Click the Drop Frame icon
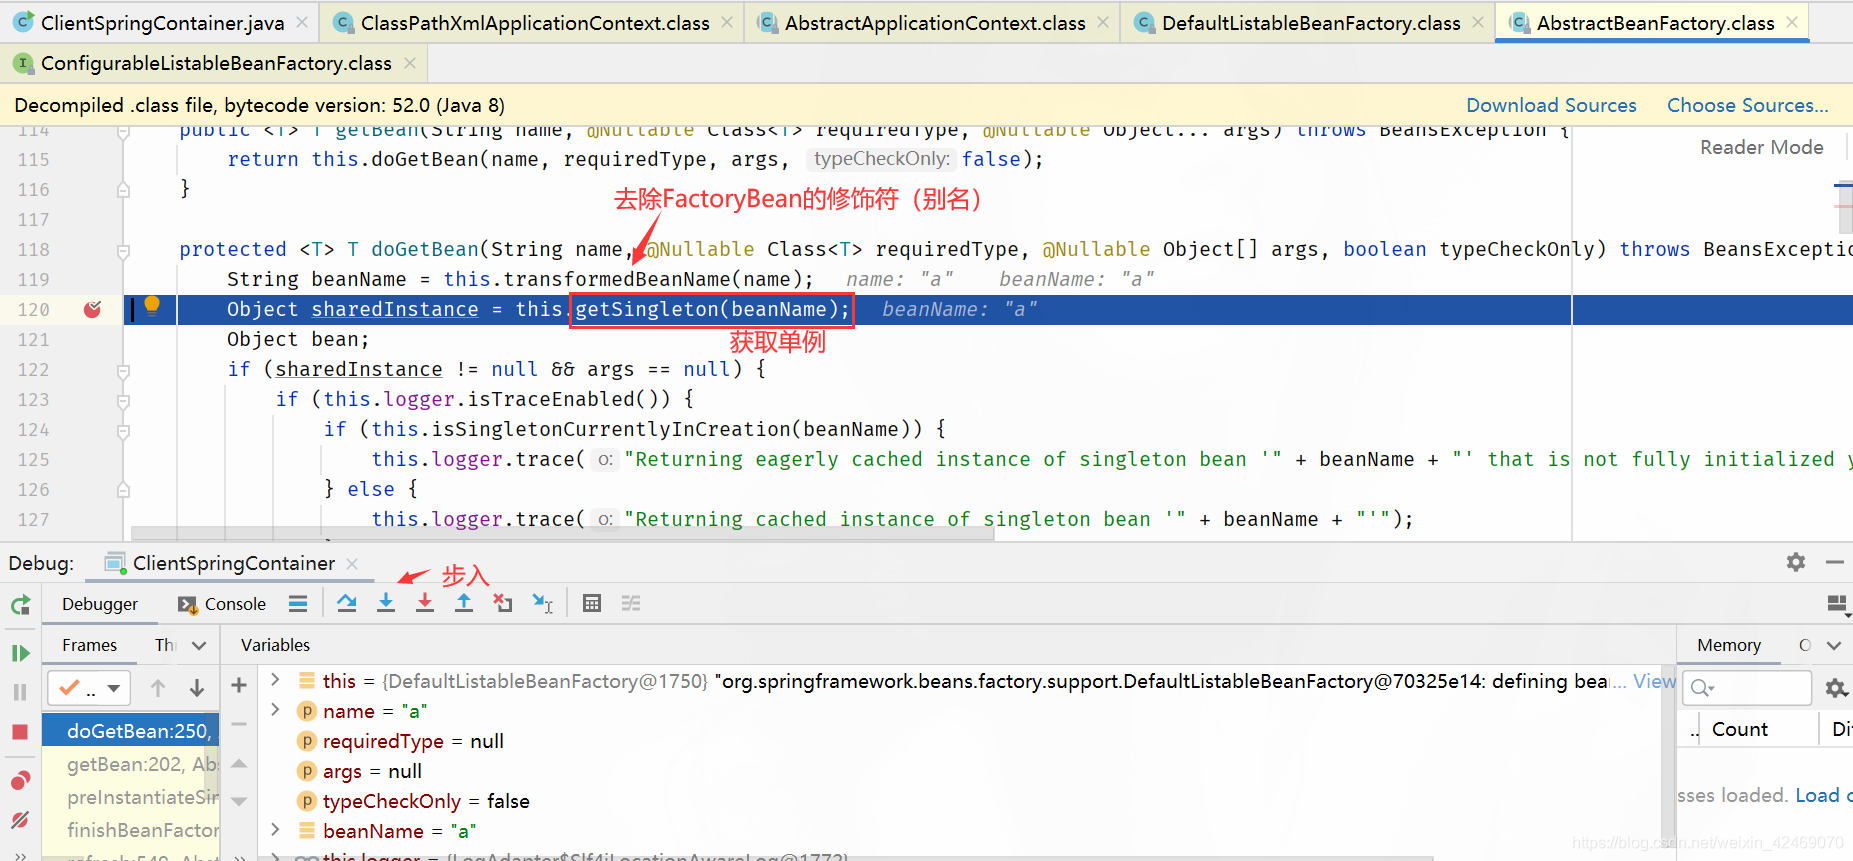1853x861 pixels. (503, 603)
